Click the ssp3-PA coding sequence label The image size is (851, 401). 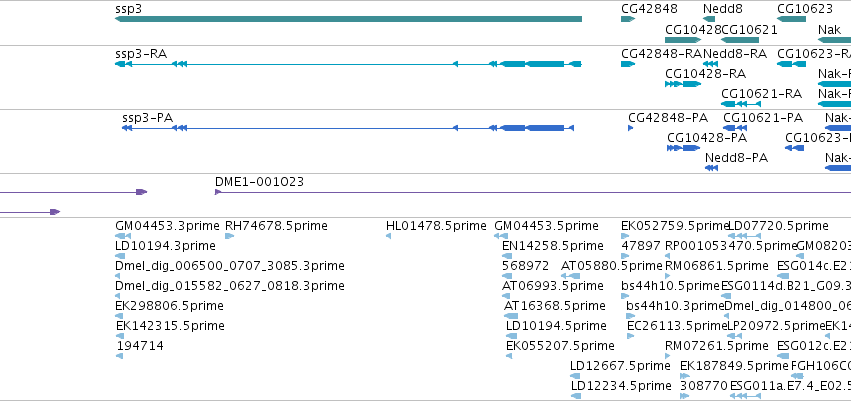[148, 118]
